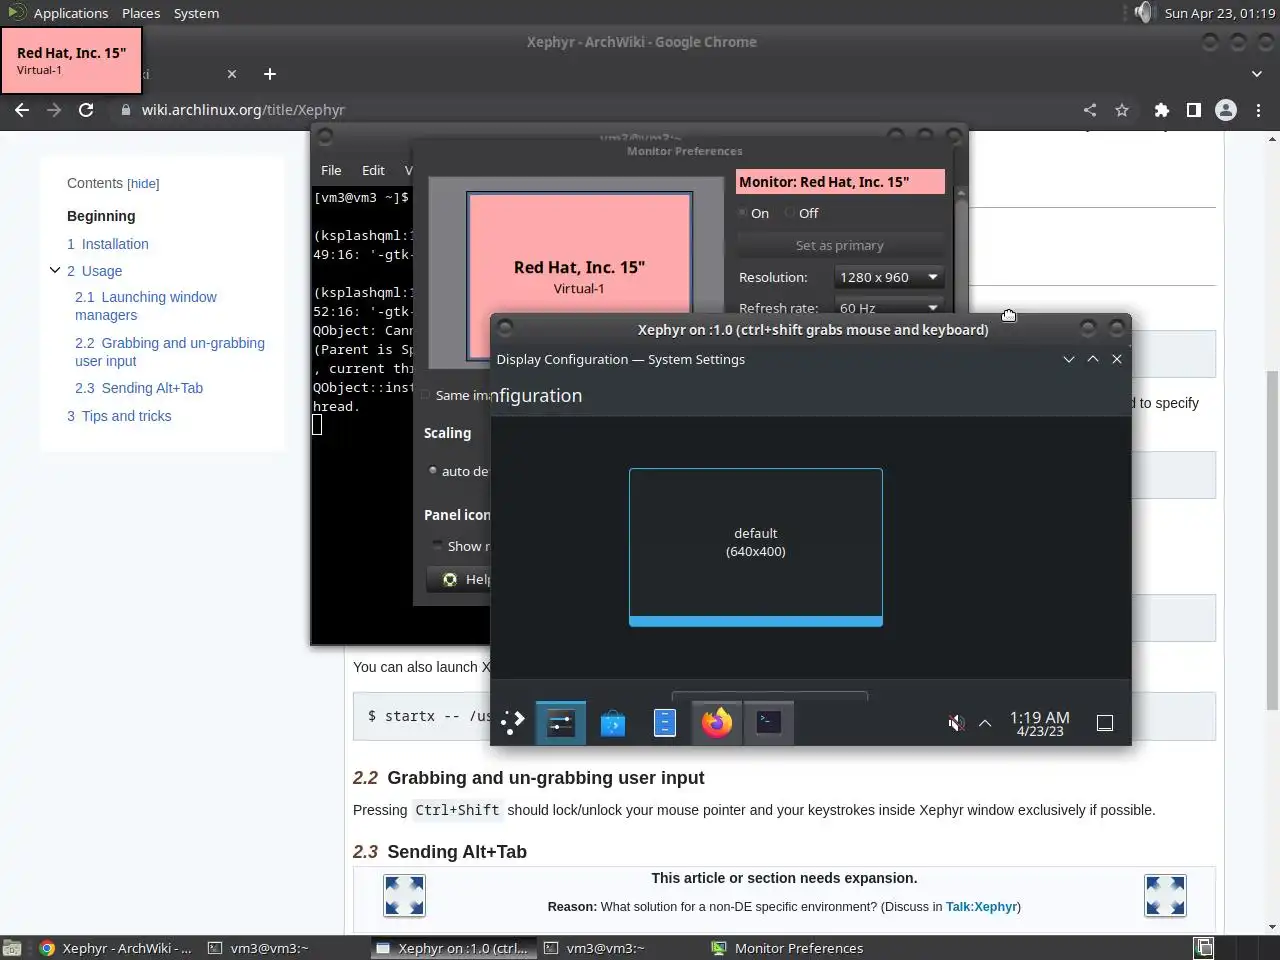Open the File menu in the terminal window
The image size is (1280, 960).
331,170
